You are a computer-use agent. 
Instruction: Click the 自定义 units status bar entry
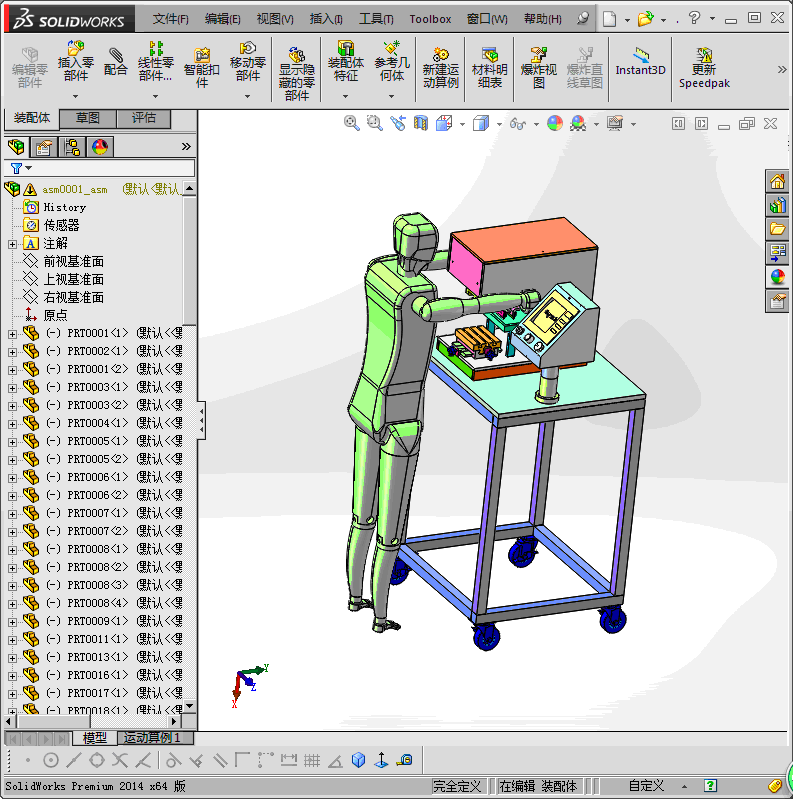(x=646, y=786)
